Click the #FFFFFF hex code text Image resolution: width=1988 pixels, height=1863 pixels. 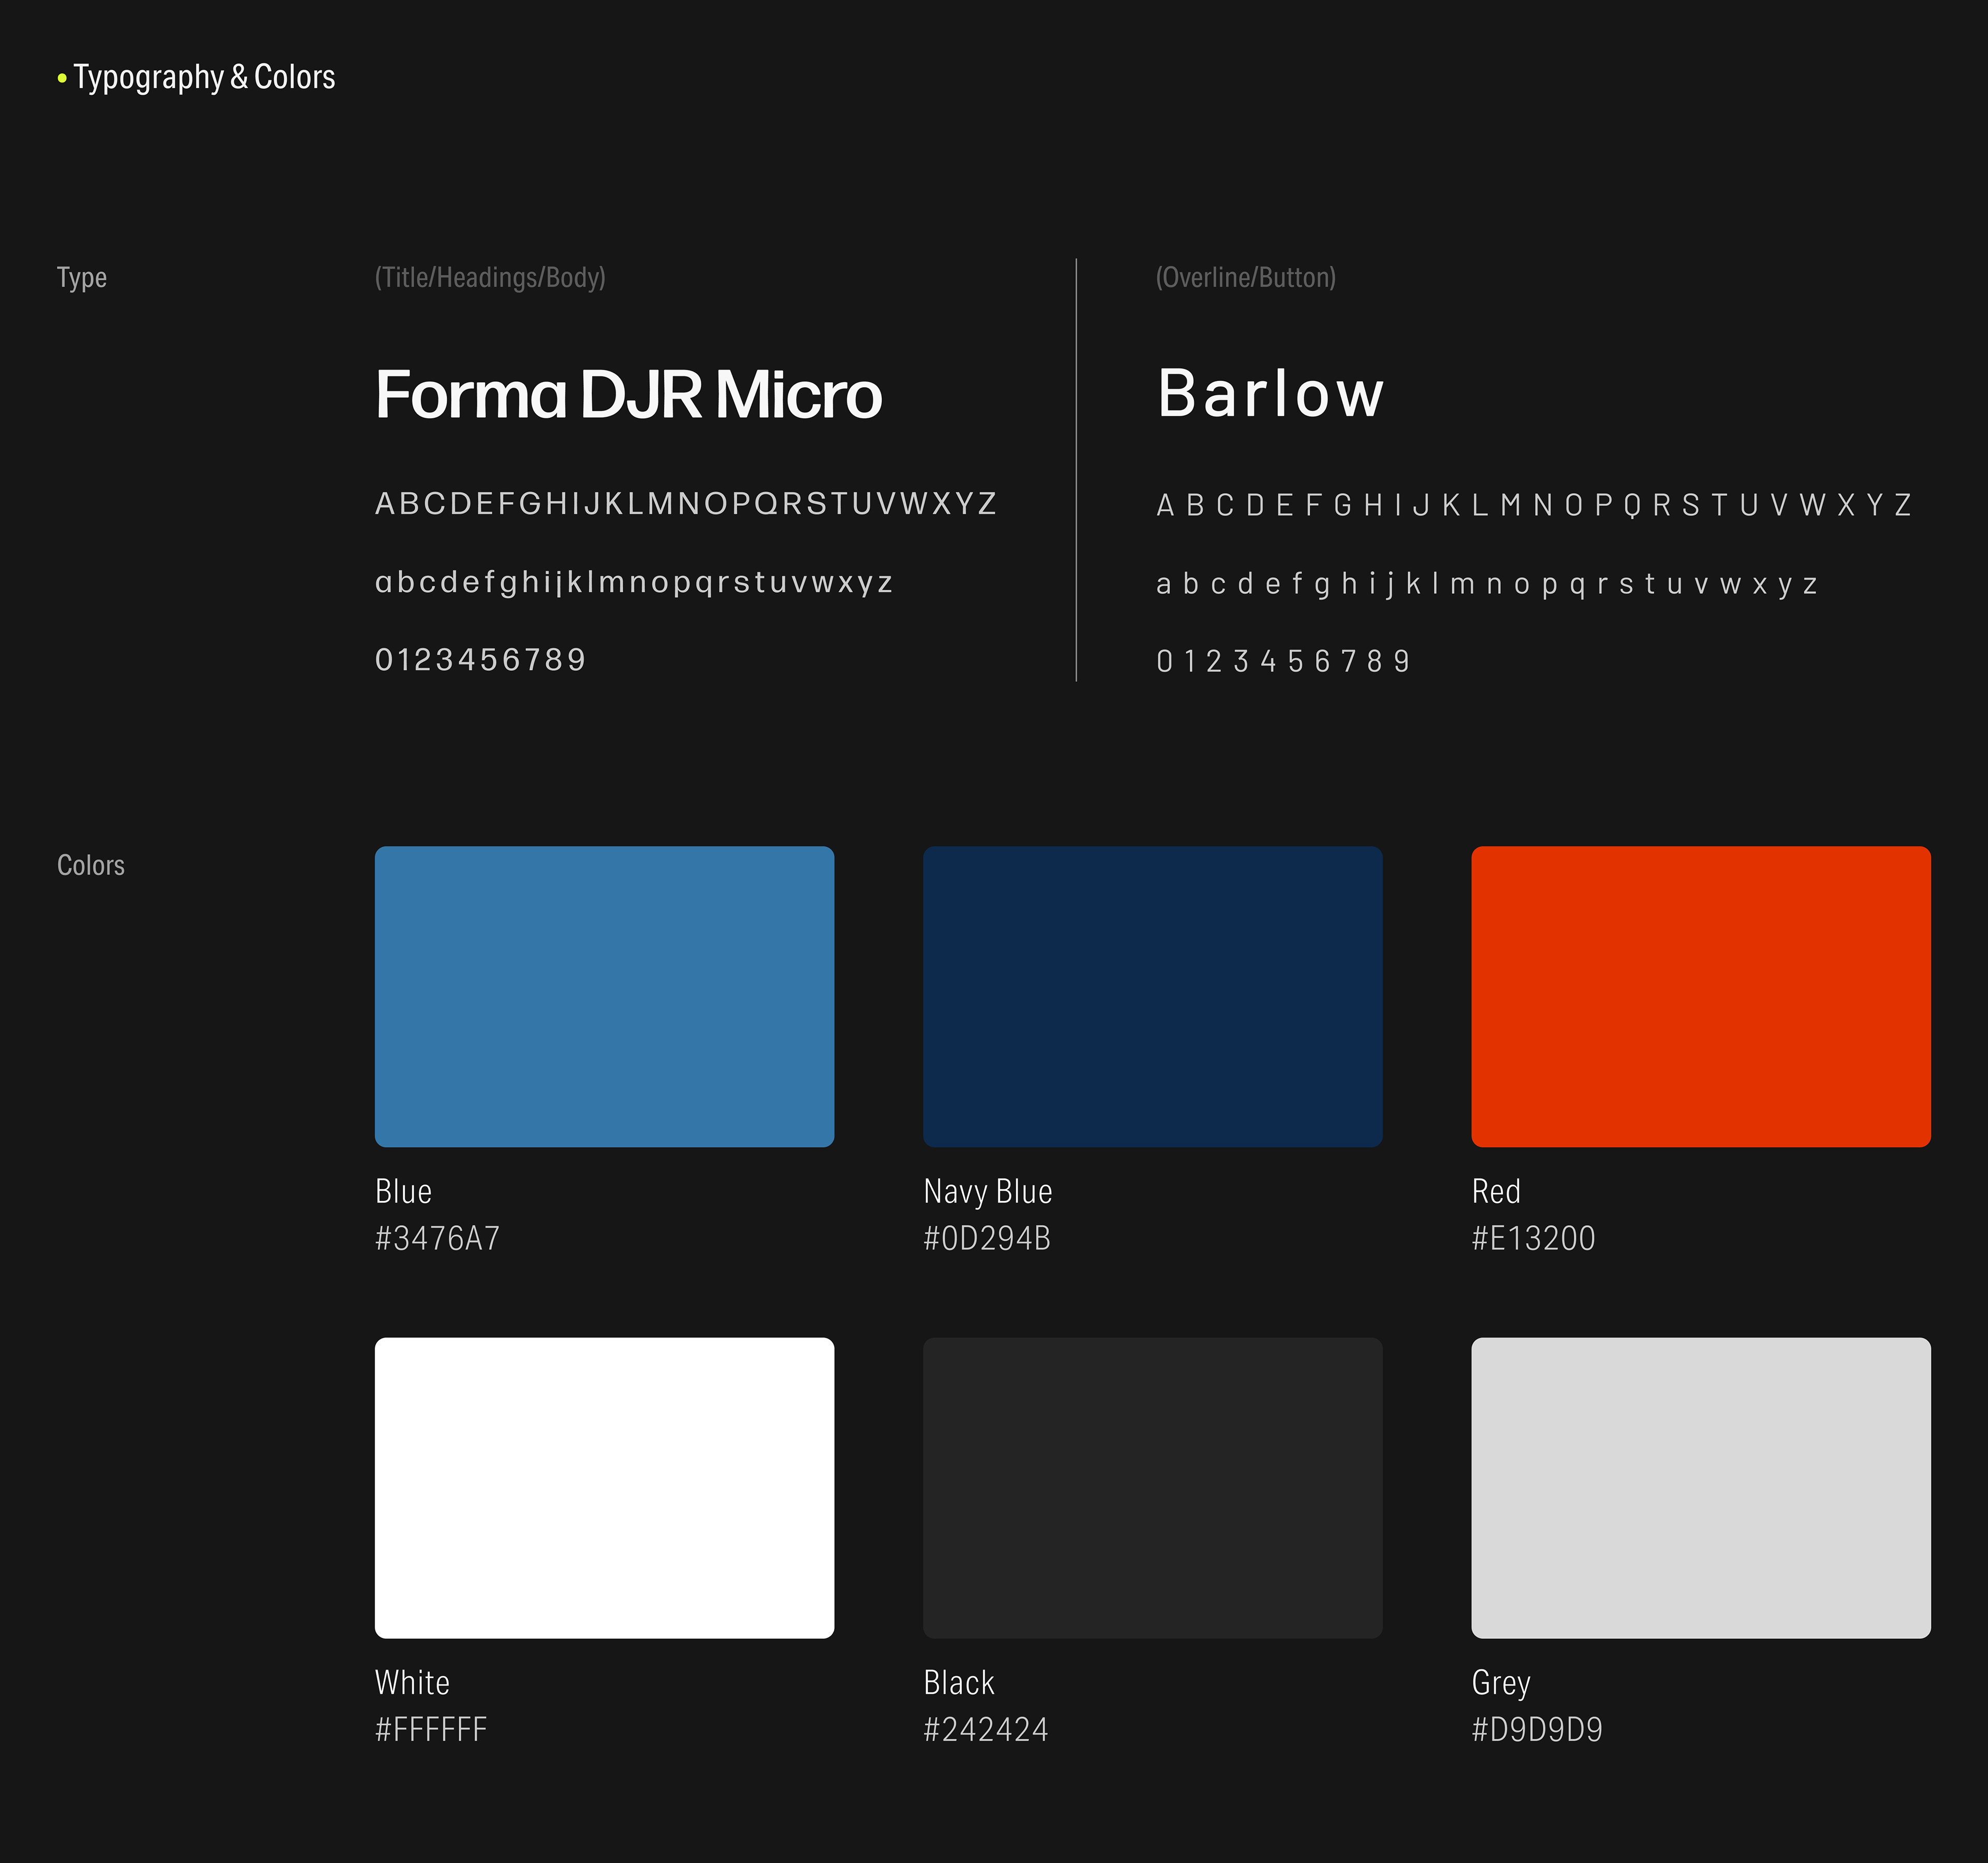[431, 1729]
